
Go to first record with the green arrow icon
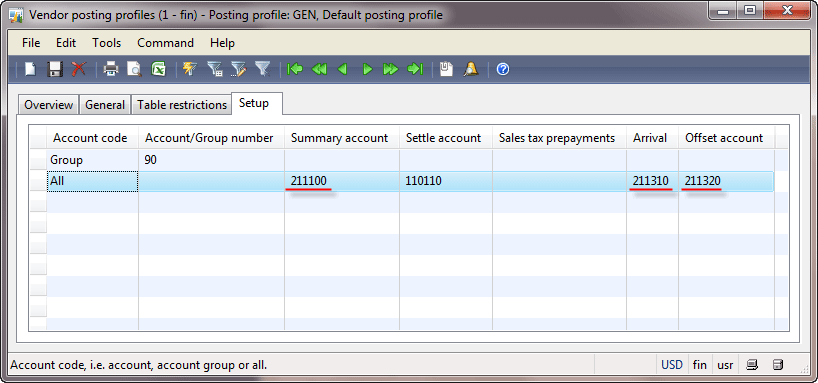pyautogui.click(x=295, y=69)
